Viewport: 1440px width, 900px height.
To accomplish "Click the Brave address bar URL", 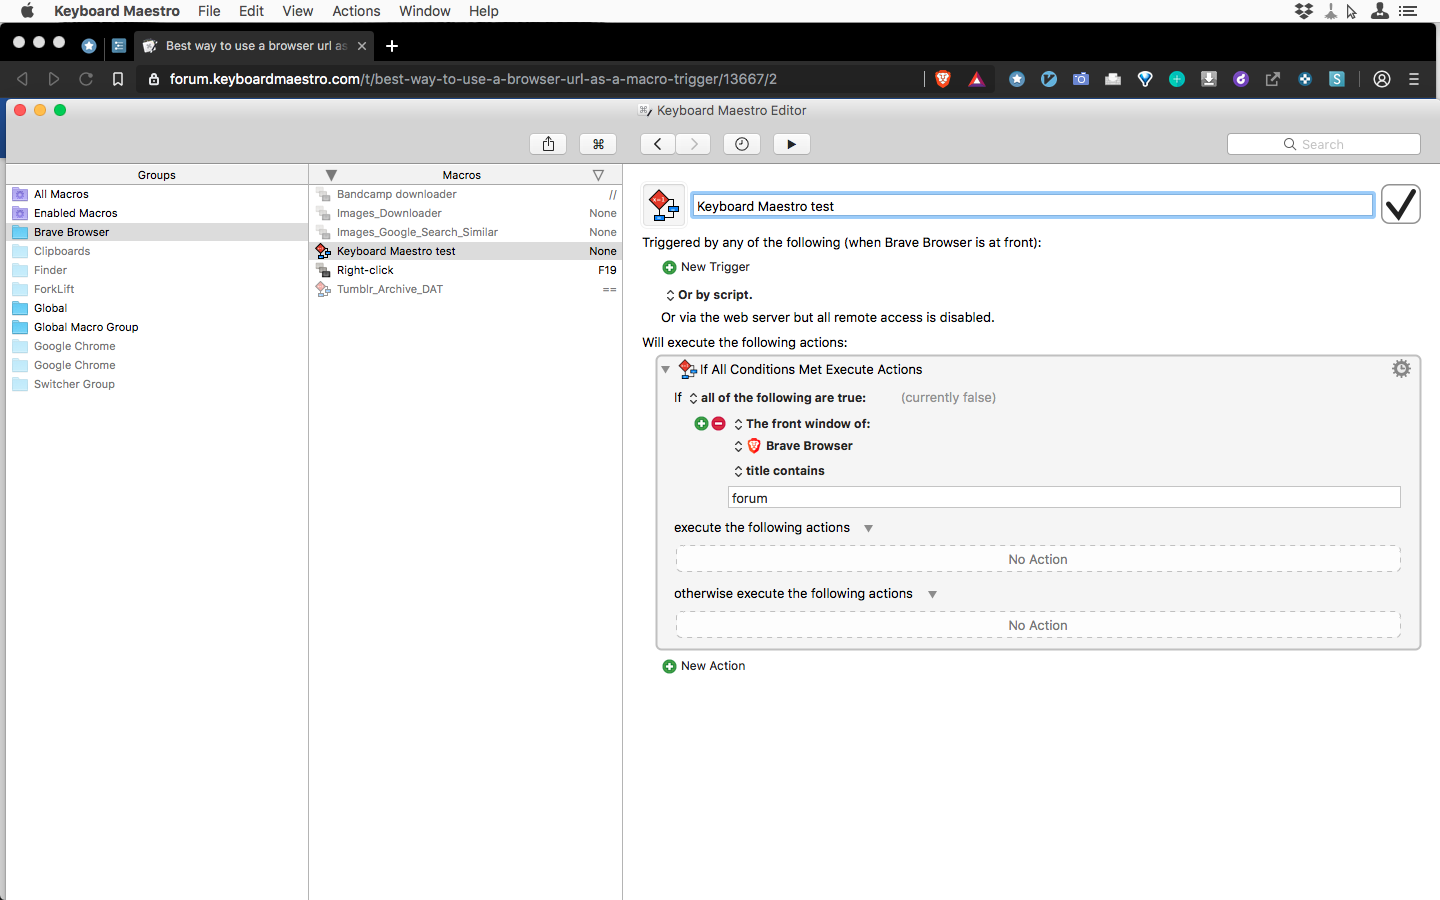I will click(473, 79).
